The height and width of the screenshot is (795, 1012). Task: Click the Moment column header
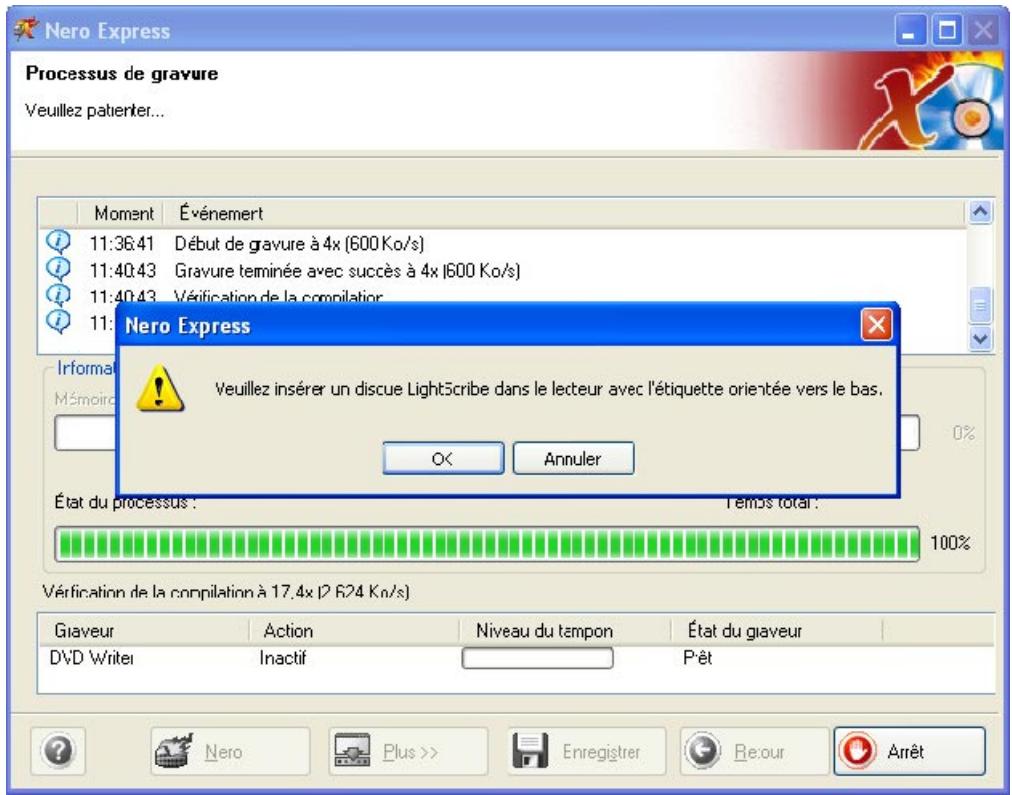click(x=120, y=213)
